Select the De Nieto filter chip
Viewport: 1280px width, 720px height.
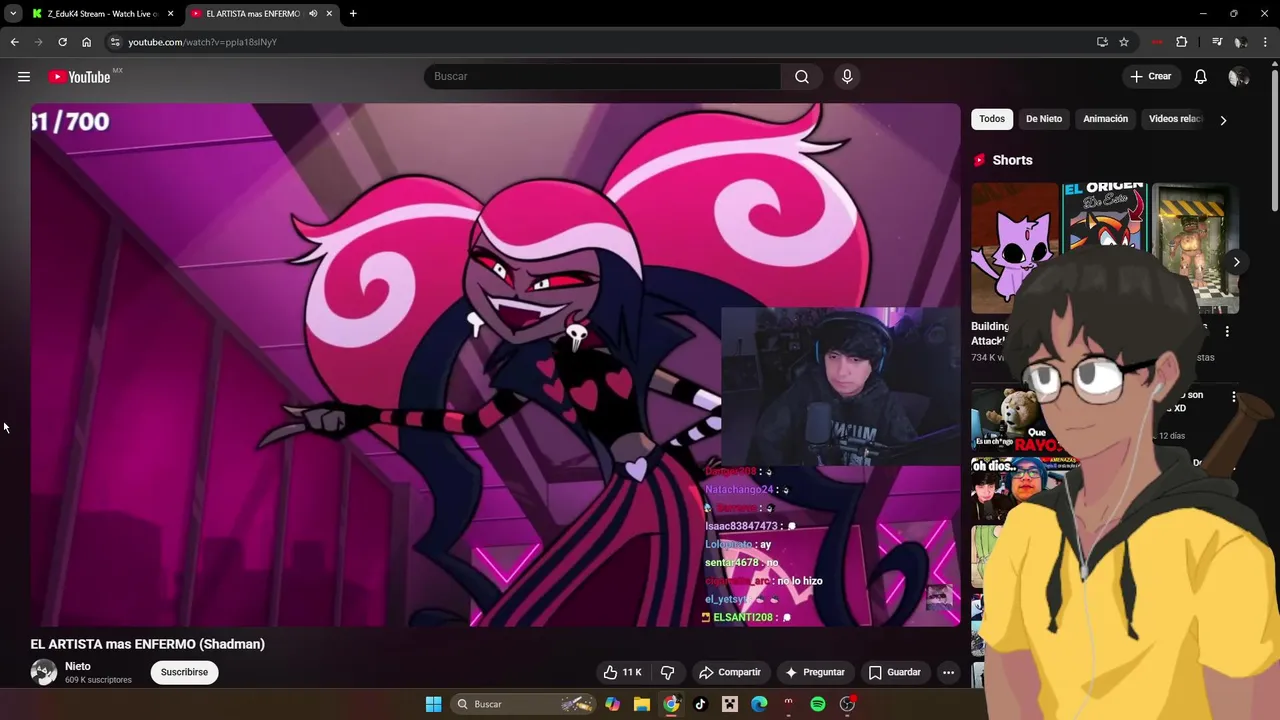[1044, 119]
